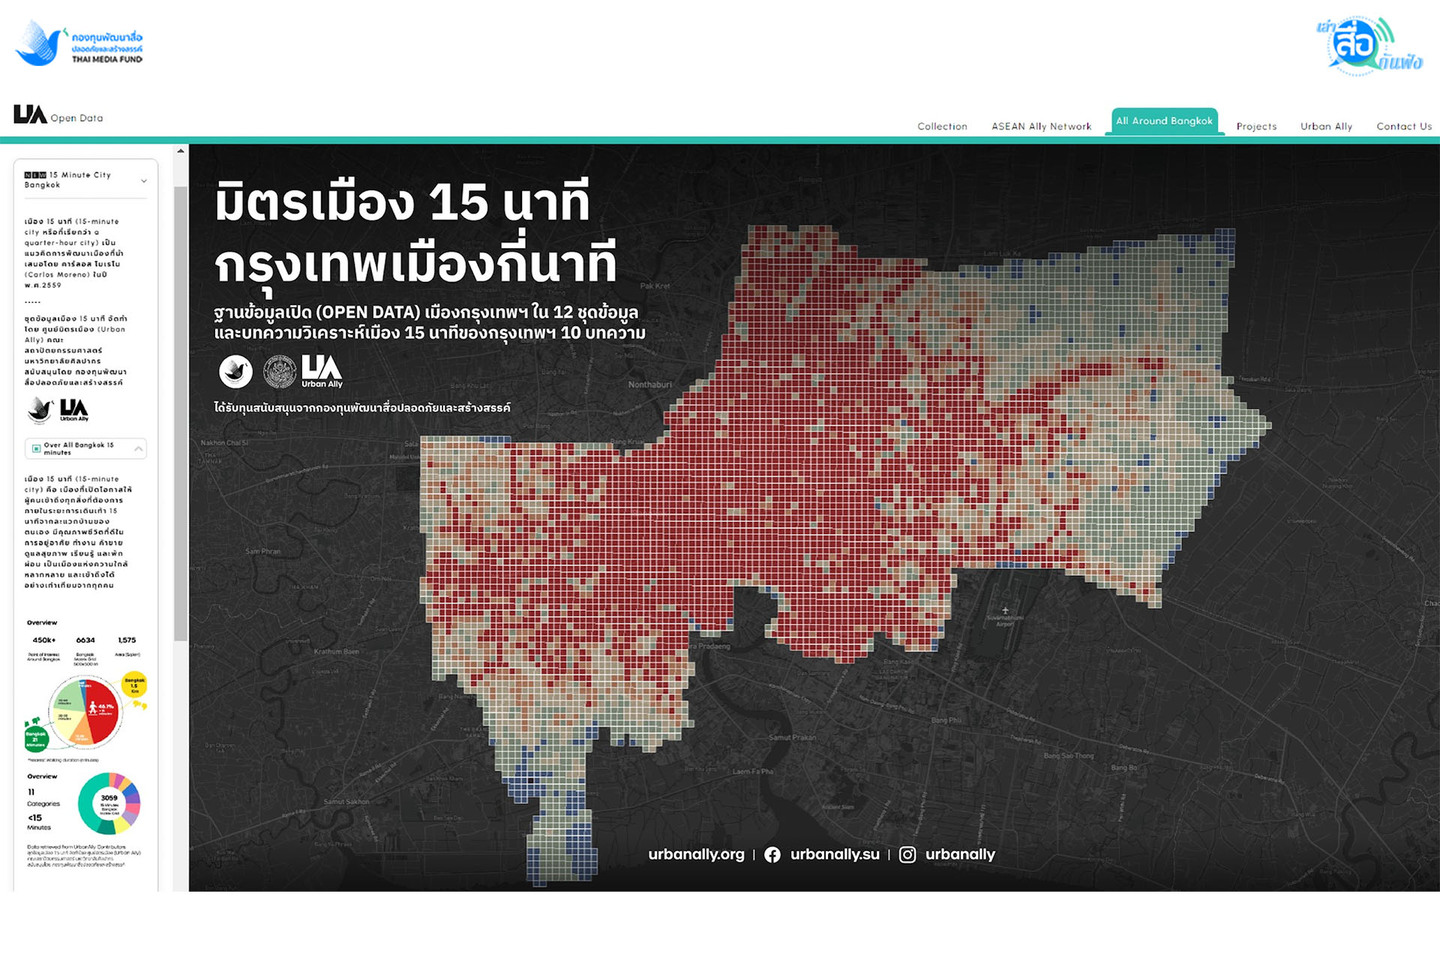Click the Suvarnabhumi airport marker on the map
Image resolution: width=1440 pixels, height=960 pixels.
[x=1005, y=611]
